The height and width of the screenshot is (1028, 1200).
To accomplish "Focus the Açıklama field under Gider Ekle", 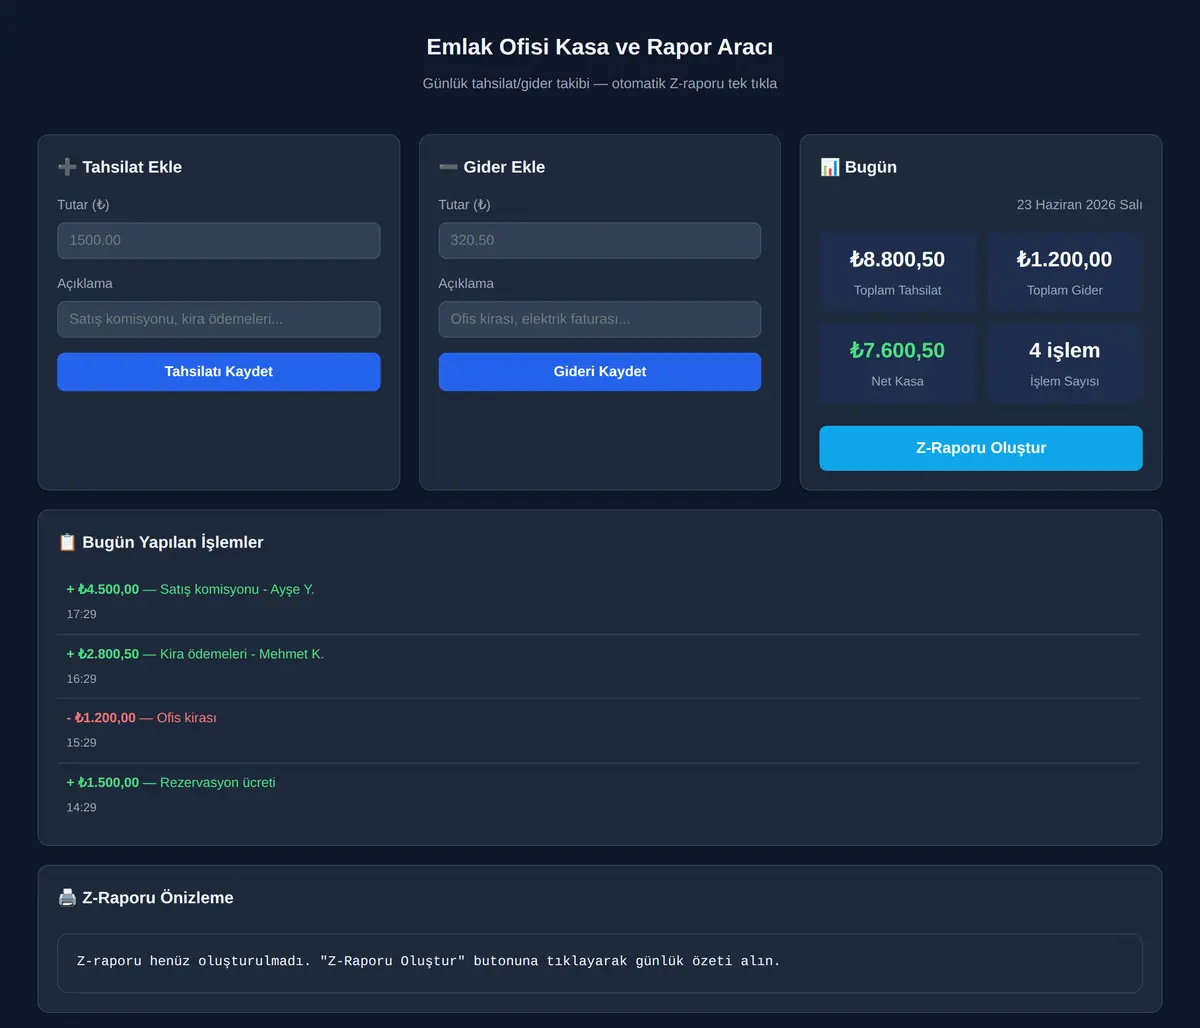I will (x=600, y=319).
